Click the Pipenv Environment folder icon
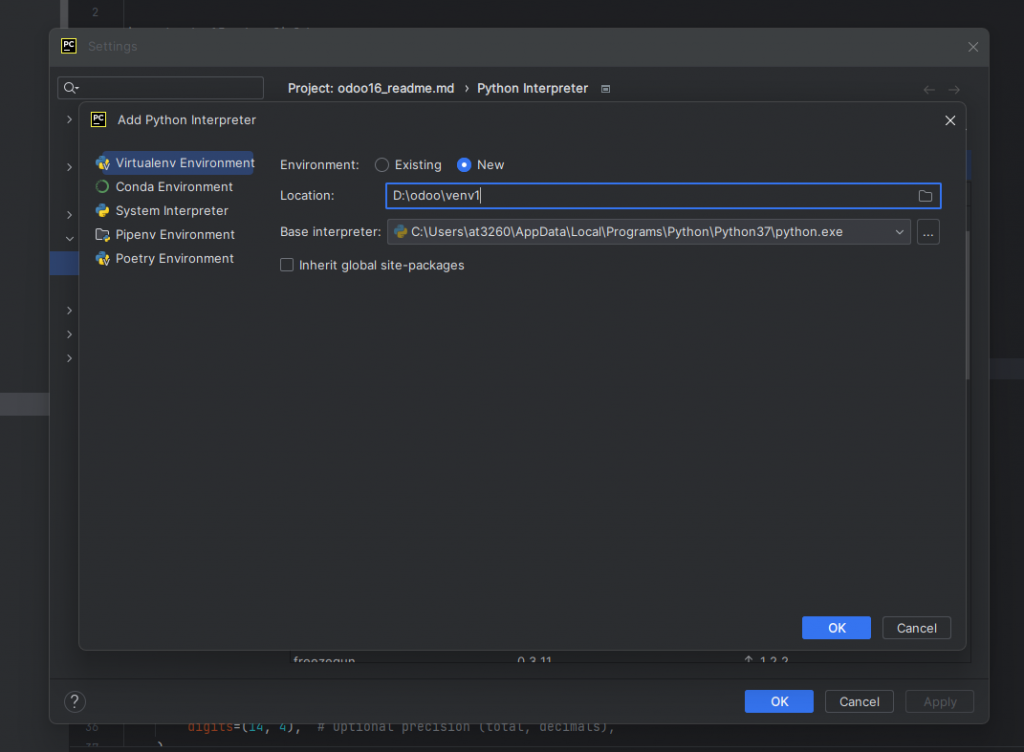The width and height of the screenshot is (1024, 752). (103, 234)
